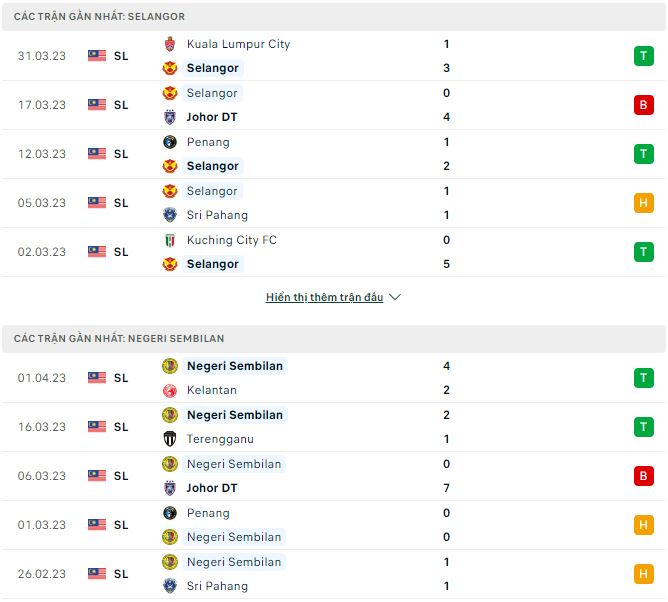Click the Sri Pahang crest in the 26.02.23 match

click(169, 586)
